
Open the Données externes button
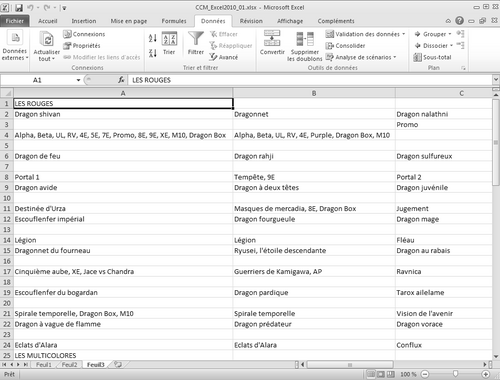pyautogui.click(x=15, y=46)
